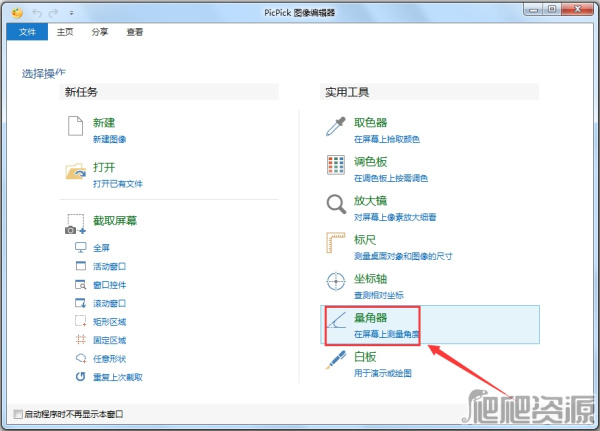The image size is (600, 431).
Task: Click the 查测相对坐标 description text
Action: click(x=379, y=295)
